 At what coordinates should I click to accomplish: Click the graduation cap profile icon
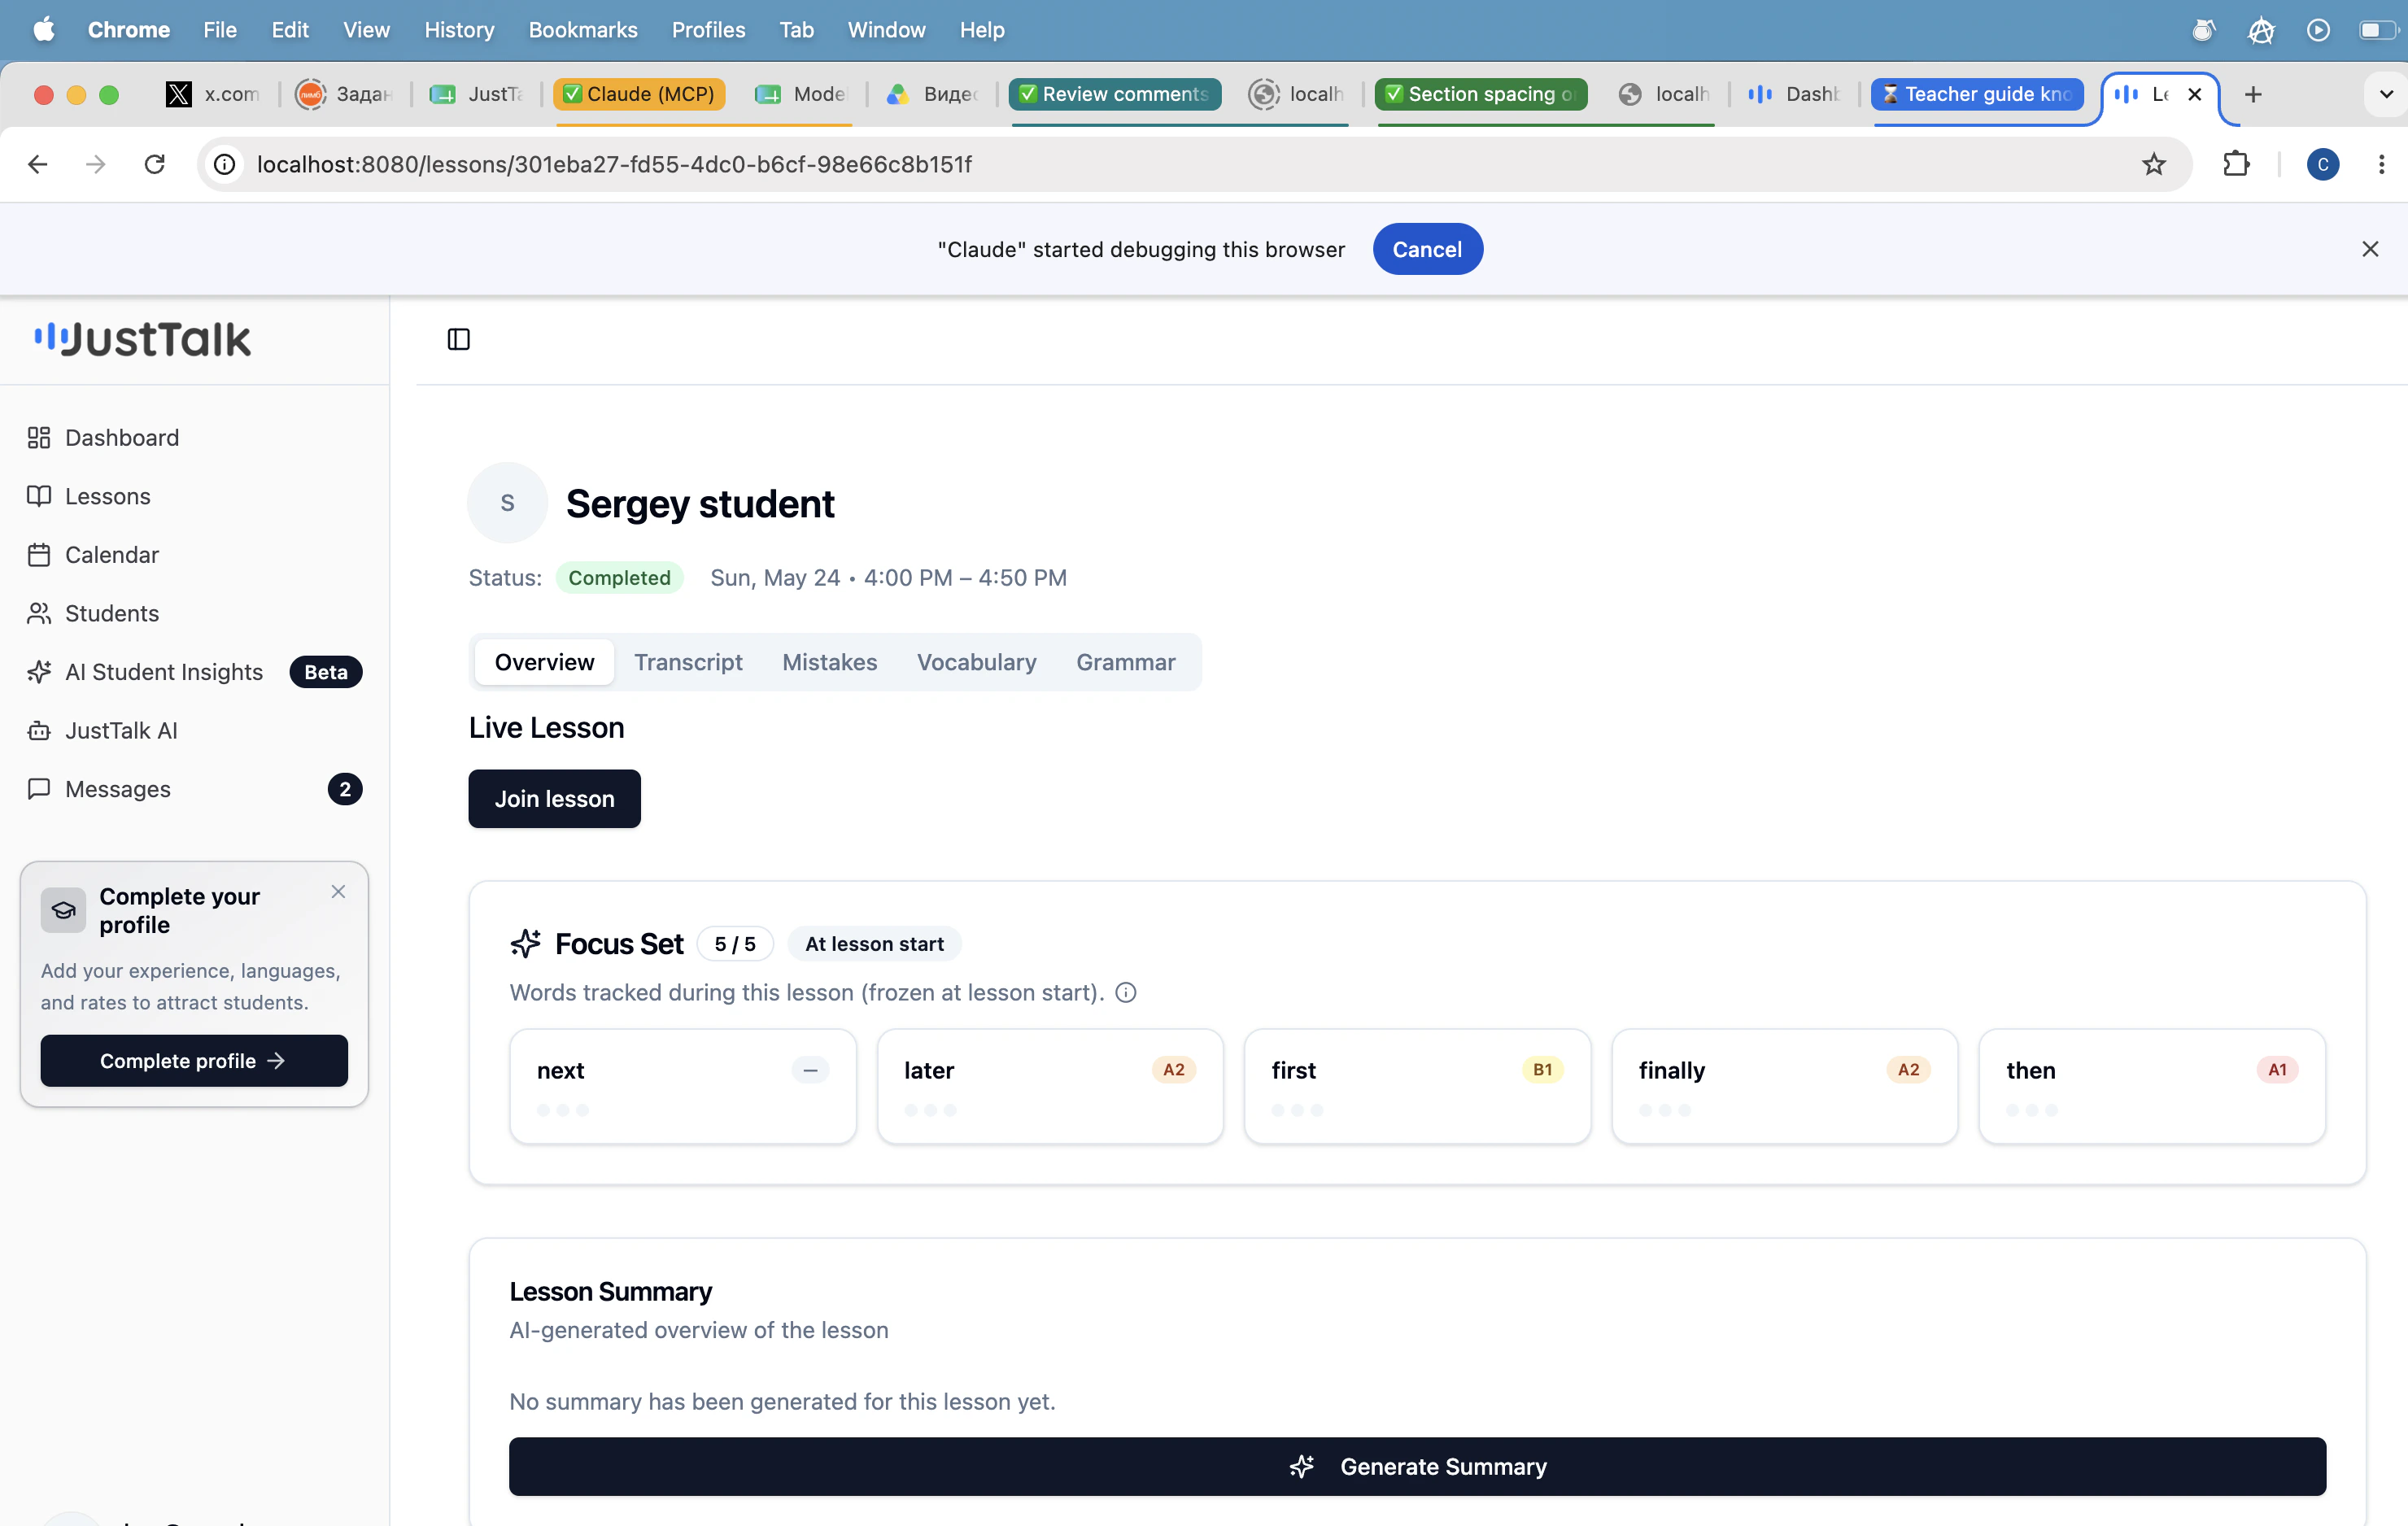pos(63,910)
